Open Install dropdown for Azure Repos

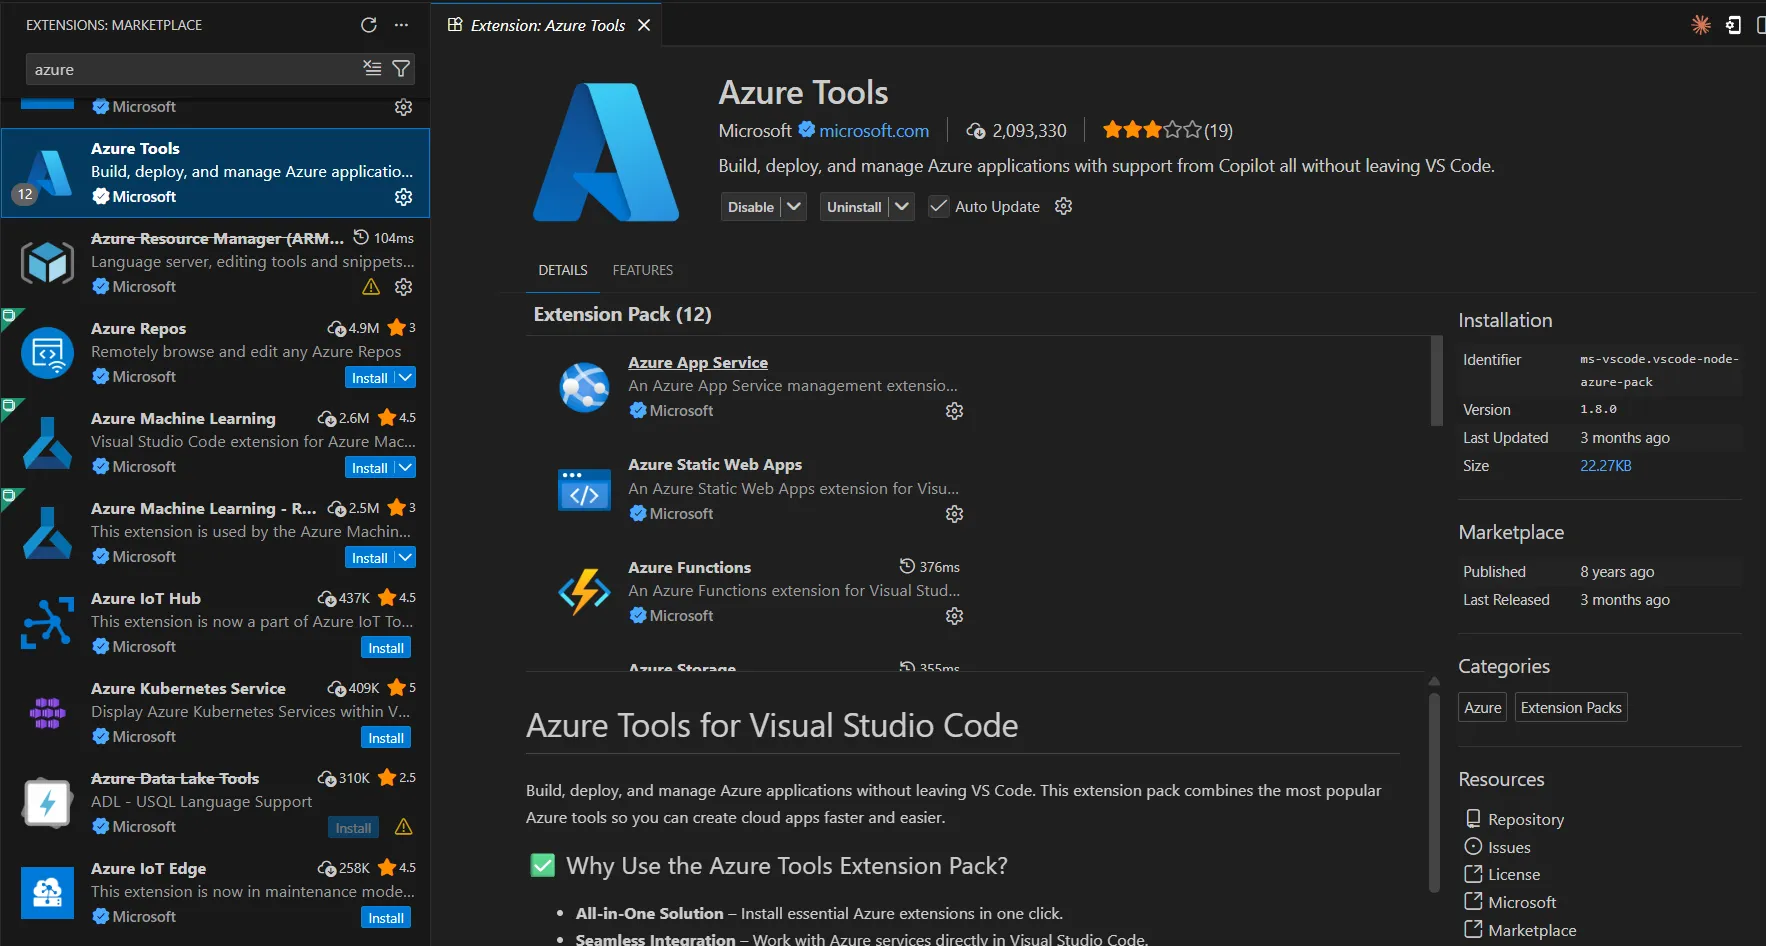[x=405, y=378]
